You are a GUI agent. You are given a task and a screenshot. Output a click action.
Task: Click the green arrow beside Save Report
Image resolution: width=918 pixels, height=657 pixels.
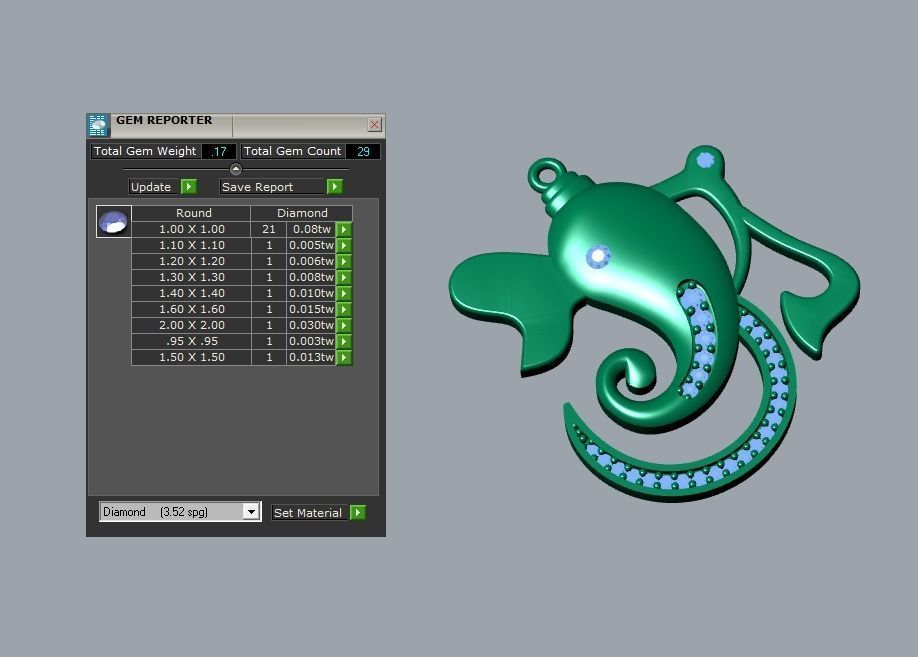pos(334,186)
